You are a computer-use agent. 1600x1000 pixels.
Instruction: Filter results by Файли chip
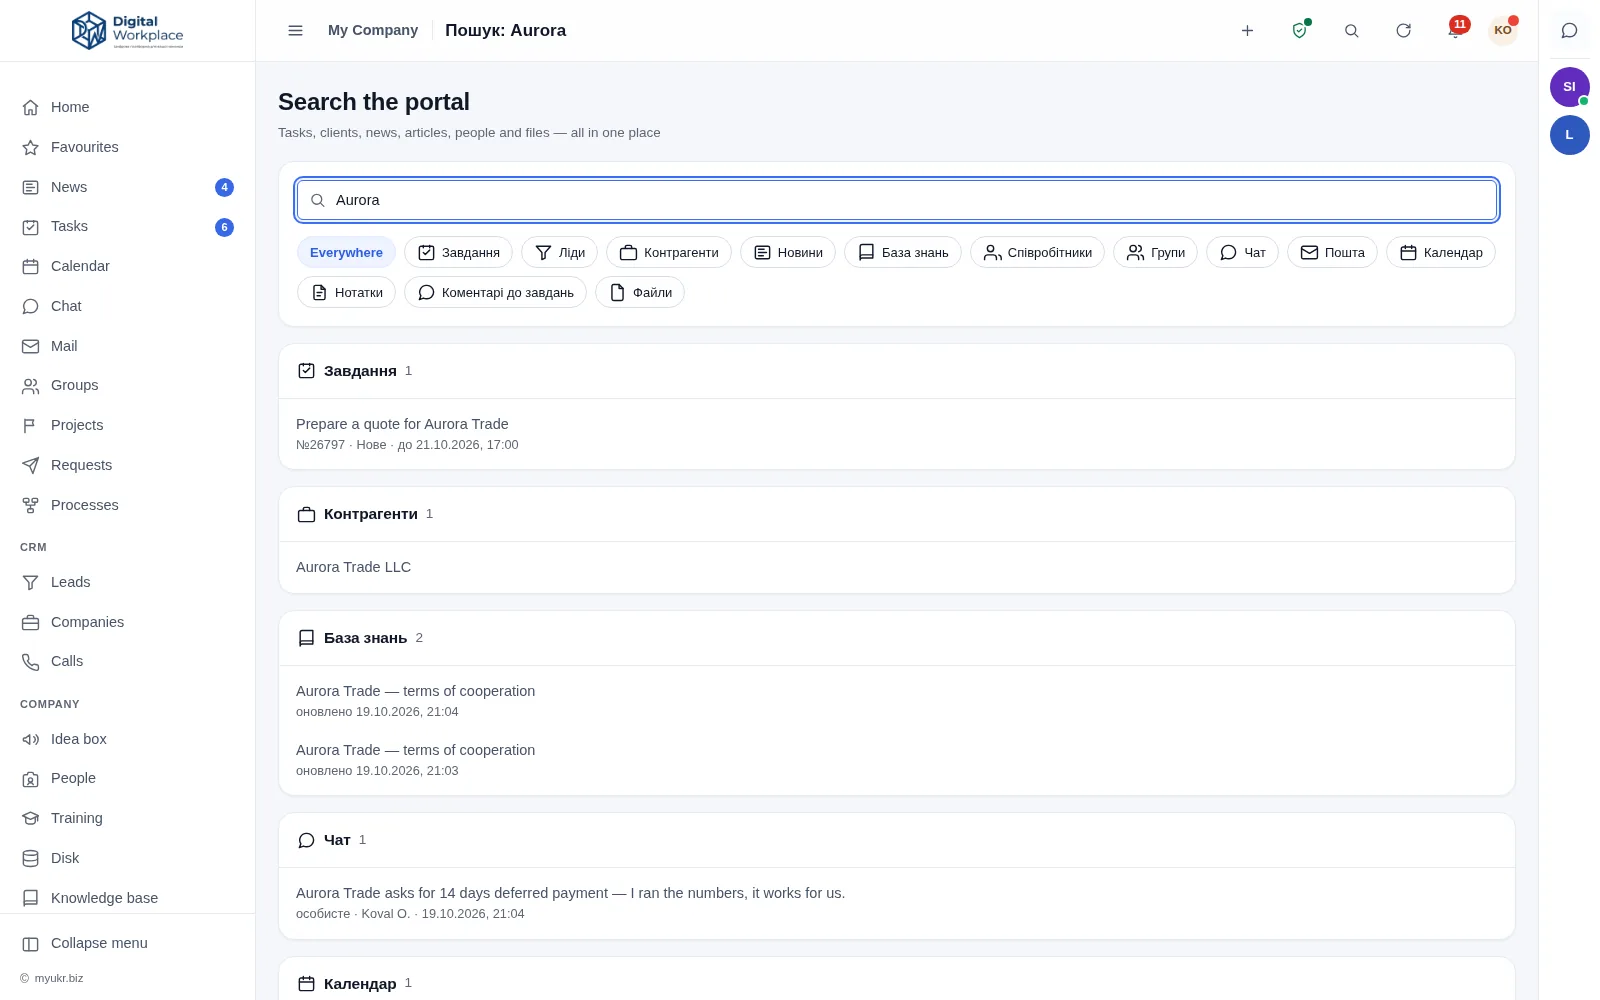pos(640,293)
